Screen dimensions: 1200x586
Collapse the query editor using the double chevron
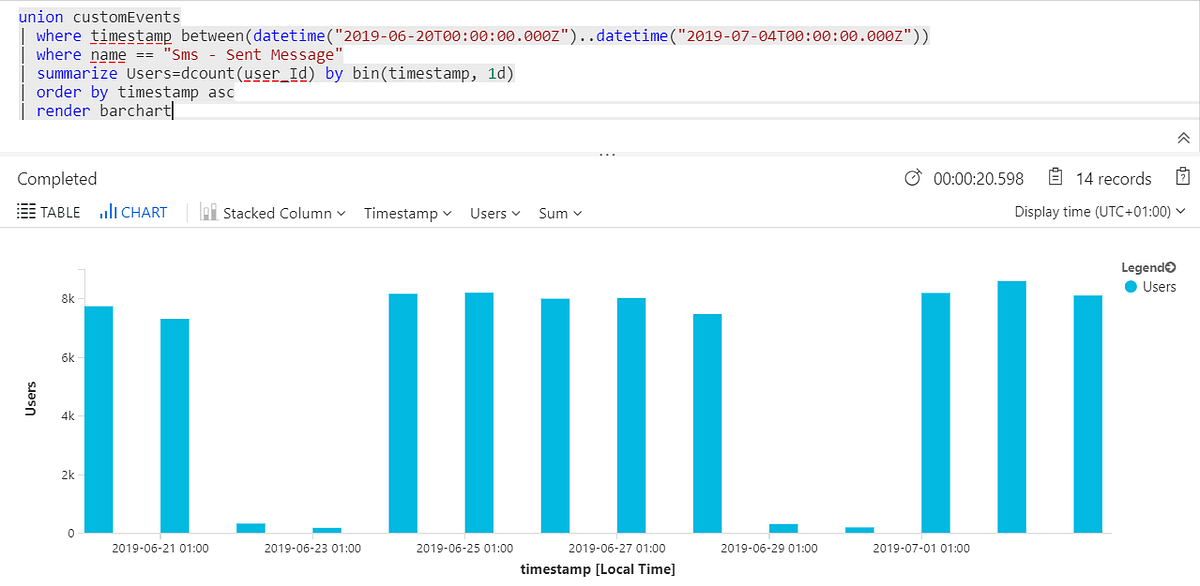click(1182, 139)
